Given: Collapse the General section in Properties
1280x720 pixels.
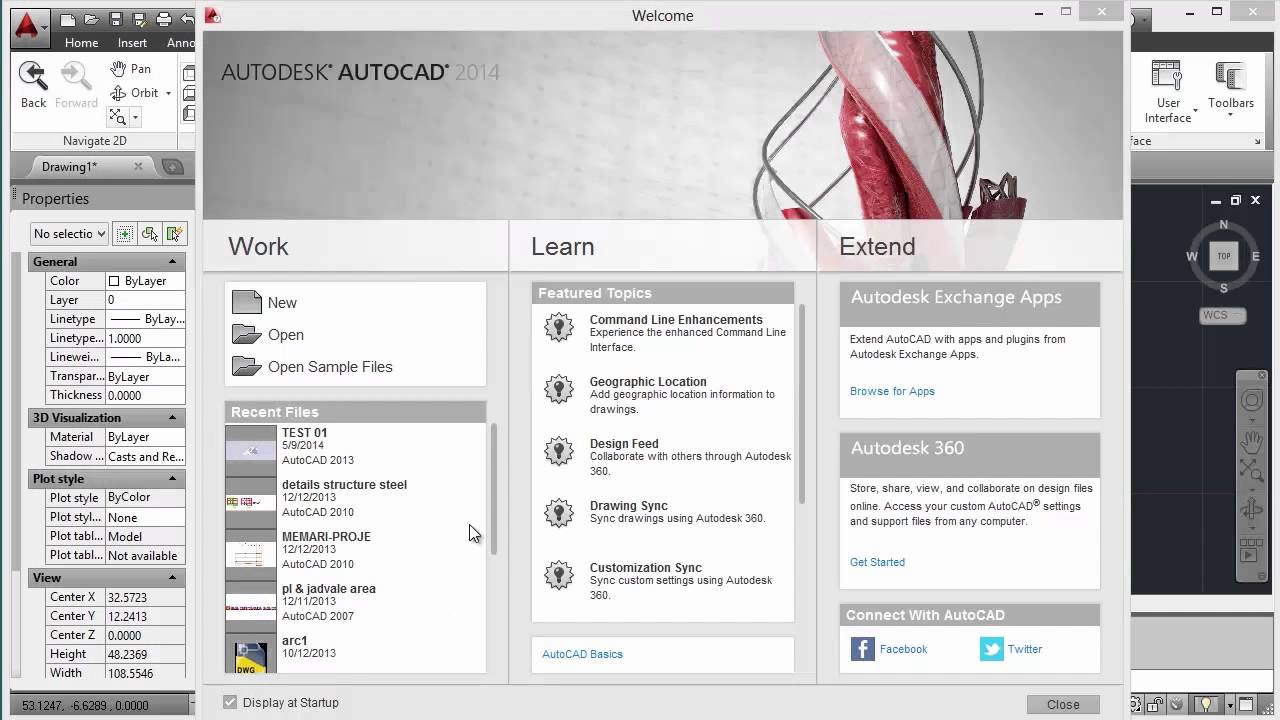Looking at the screenshot, I should pyautogui.click(x=172, y=261).
